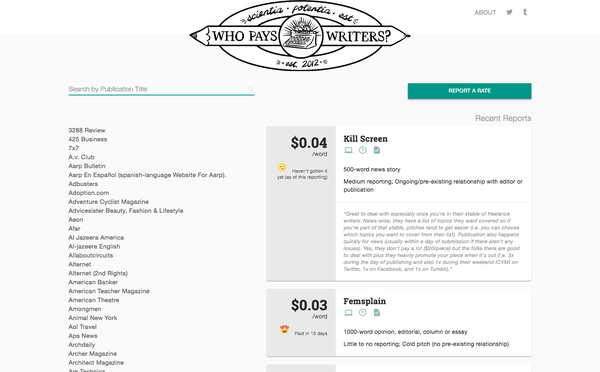Image resolution: width=600 pixels, height=372 pixels.
Task: Click the document check icon under Femsplain
Action: click(x=377, y=313)
